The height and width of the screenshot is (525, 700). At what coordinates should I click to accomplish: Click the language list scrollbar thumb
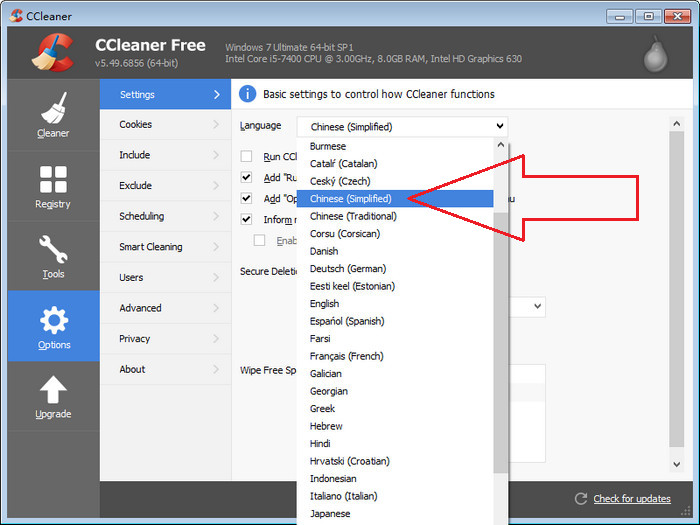tap(500, 342)
